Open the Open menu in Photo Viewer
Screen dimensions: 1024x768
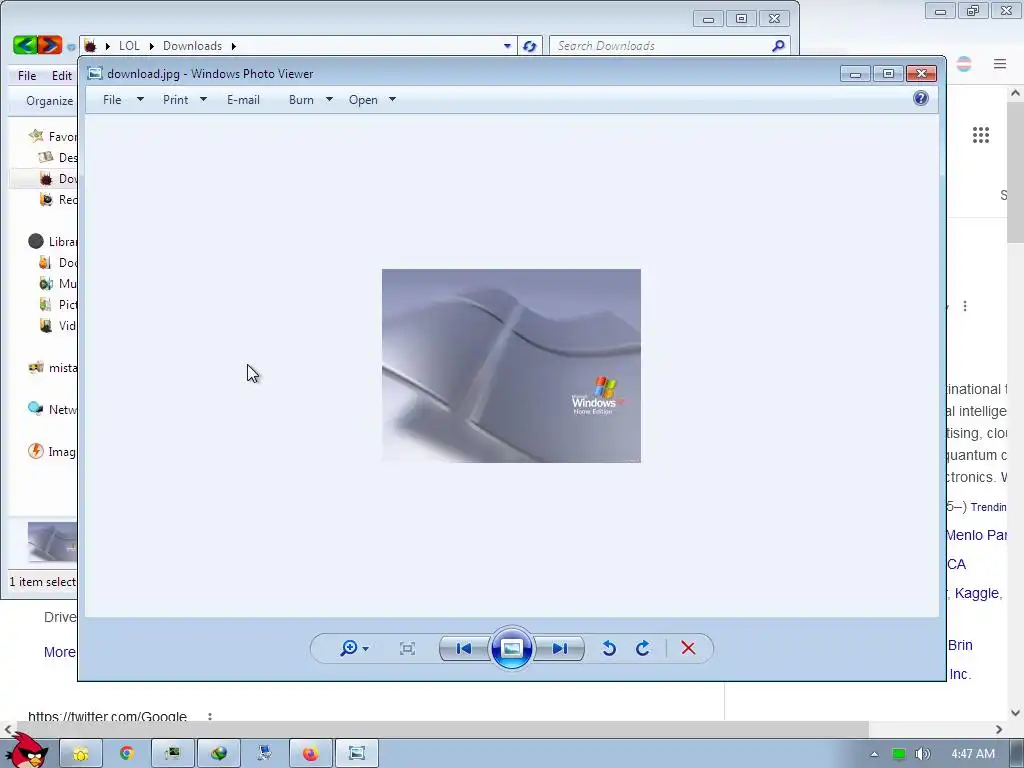pyautogui.click(x=363, y=100)
